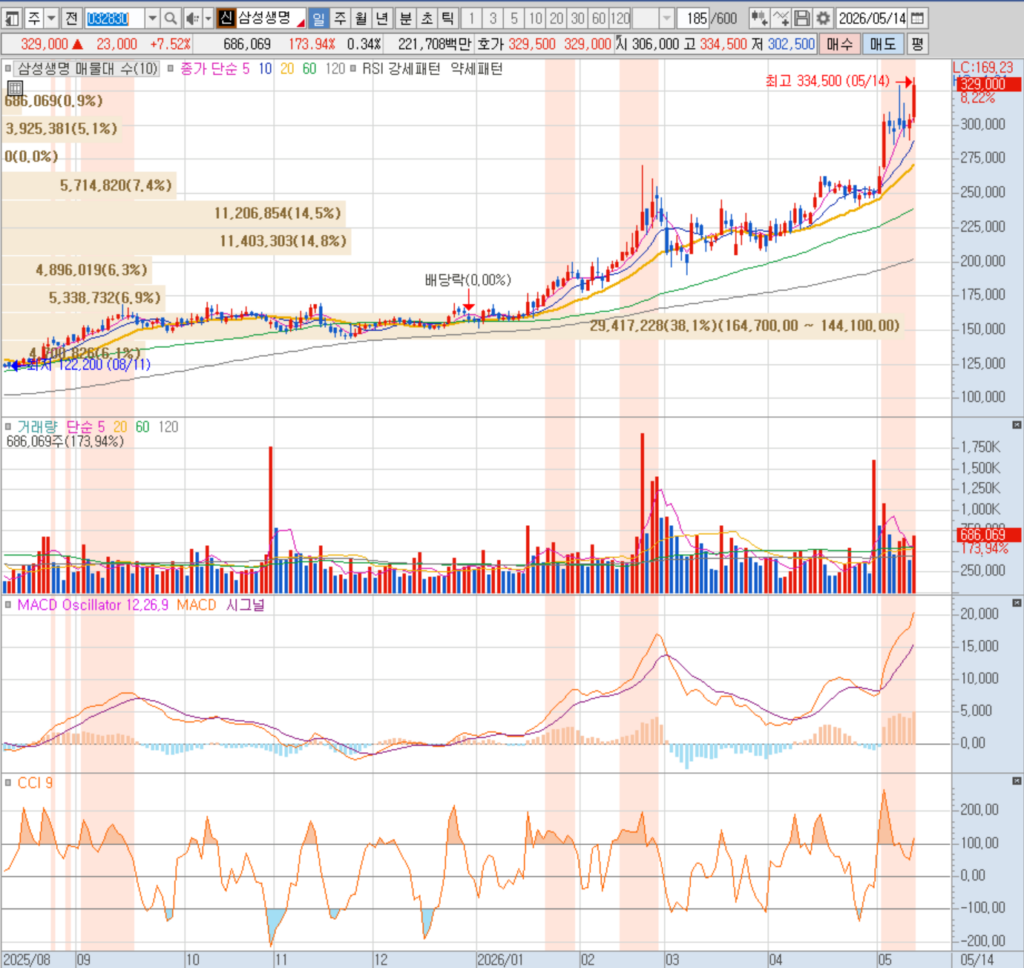Screen dimensions: 1024x968
Task: Click the add line indicator icon
Action: [781, 18]
